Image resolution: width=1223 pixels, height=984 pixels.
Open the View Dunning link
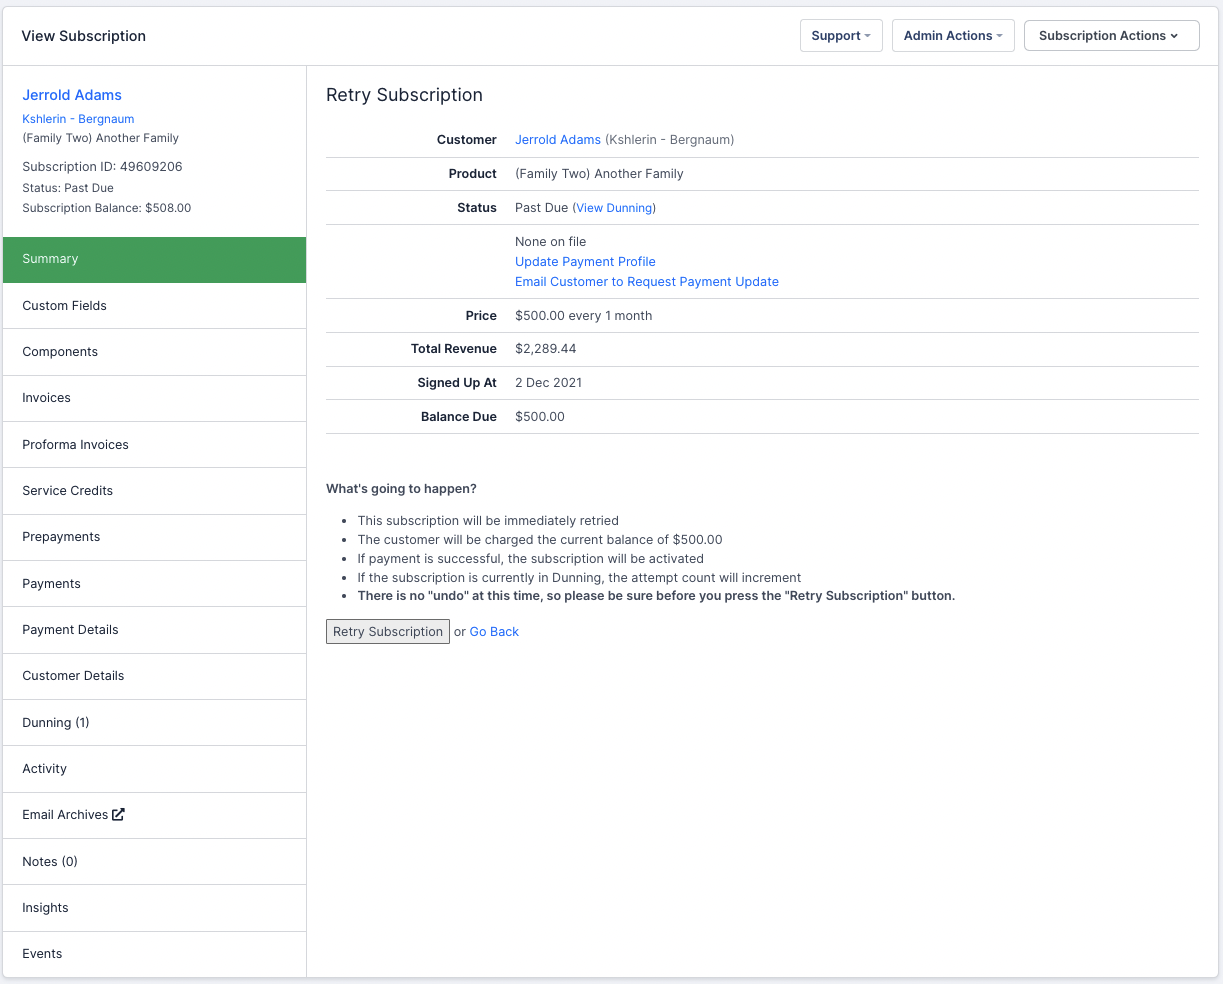pos(614,208)
